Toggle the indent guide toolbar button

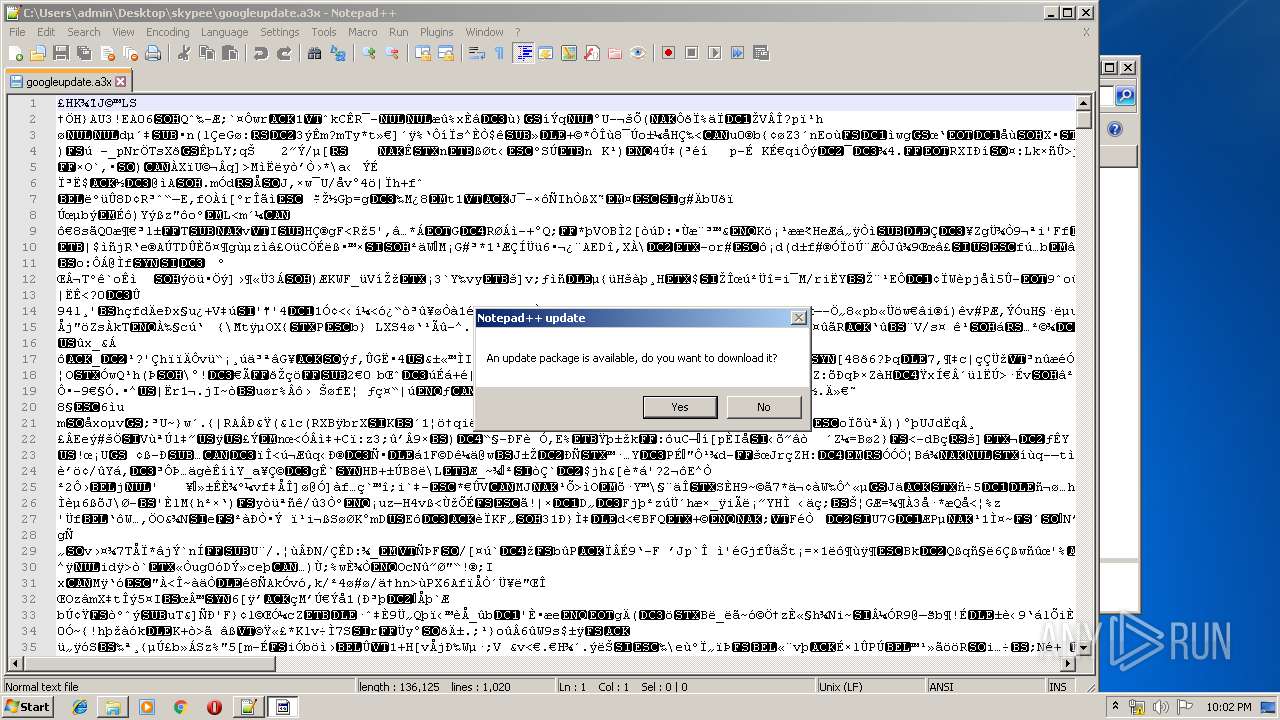[x=524, y=53]
